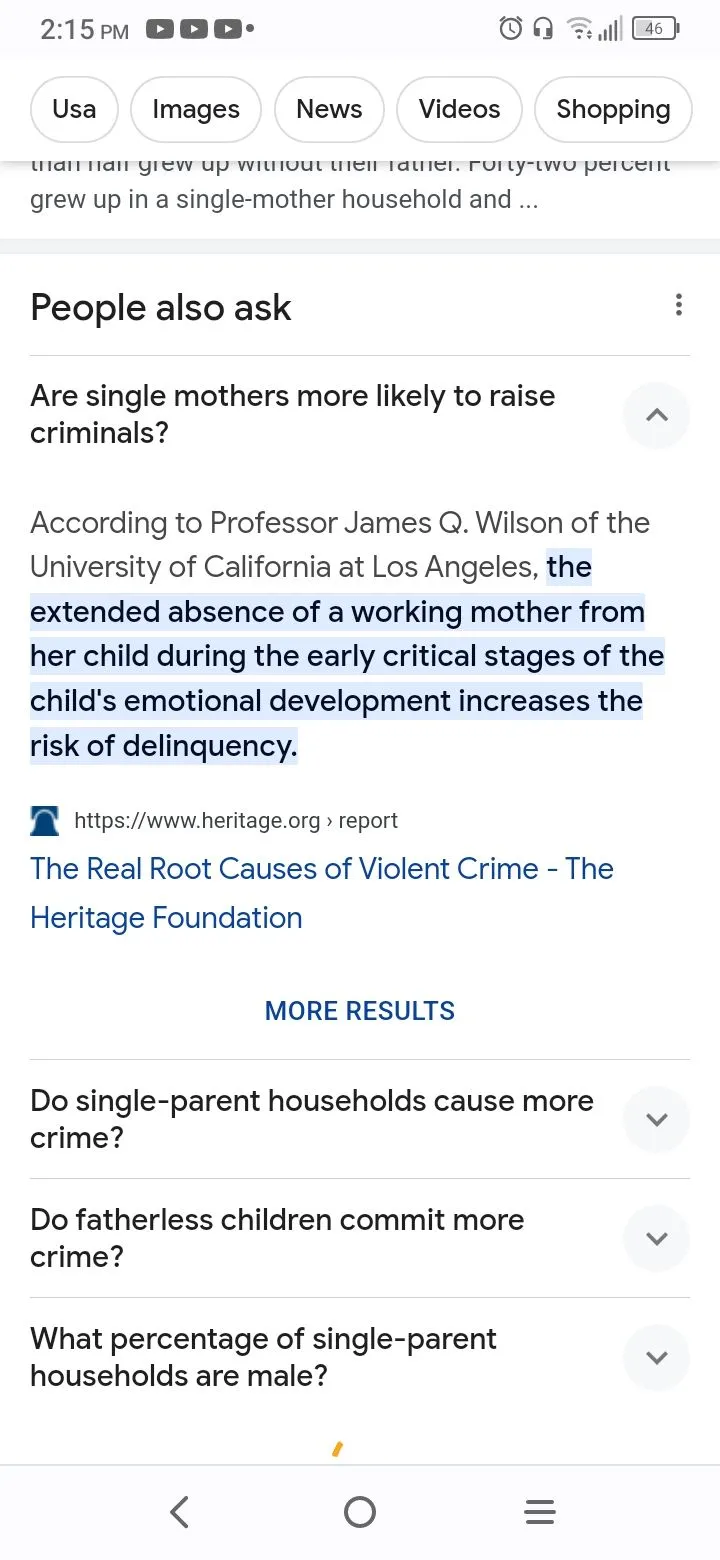Open the recent apps menu button

pyautogui.click(x=539, y=1512)
